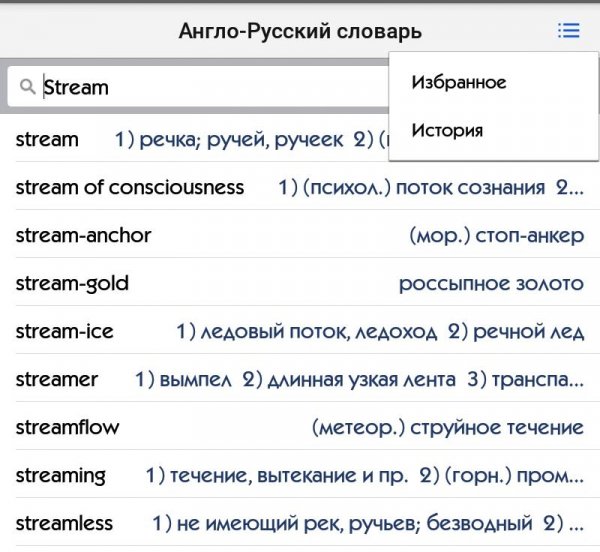Image resolution: width=600 pixels, height=552 pixels.
Task: Click translation 'россыпное золото'
Action: click(491, 283)
